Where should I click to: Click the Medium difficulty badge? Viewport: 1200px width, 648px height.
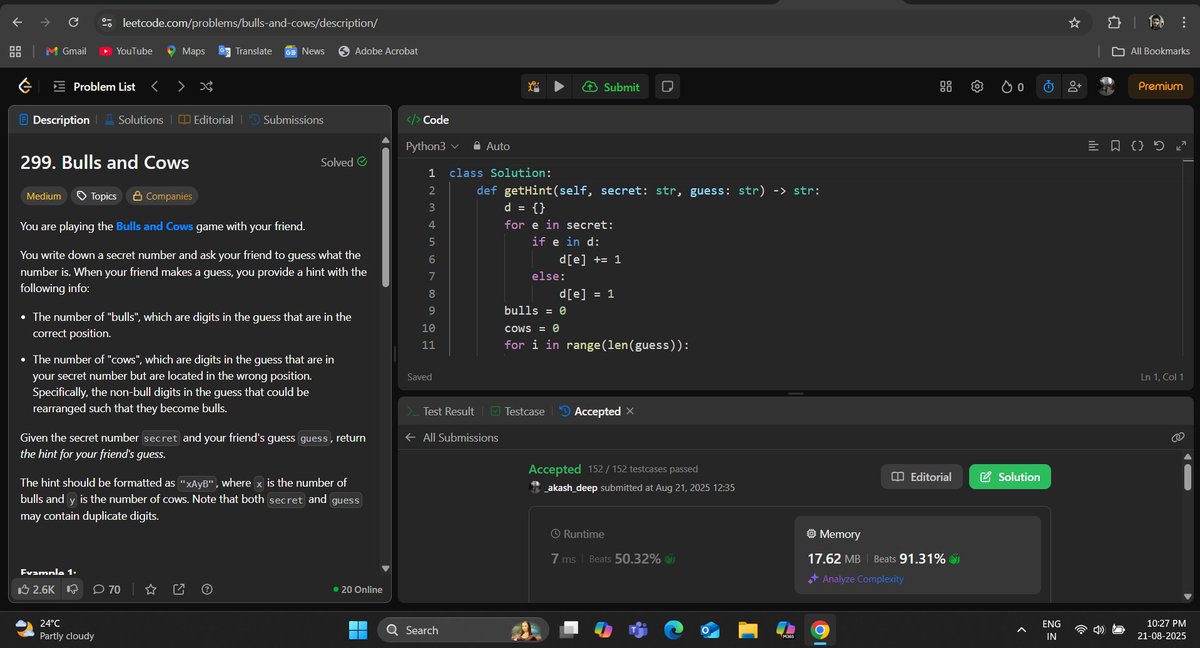(x=44, y=196)
